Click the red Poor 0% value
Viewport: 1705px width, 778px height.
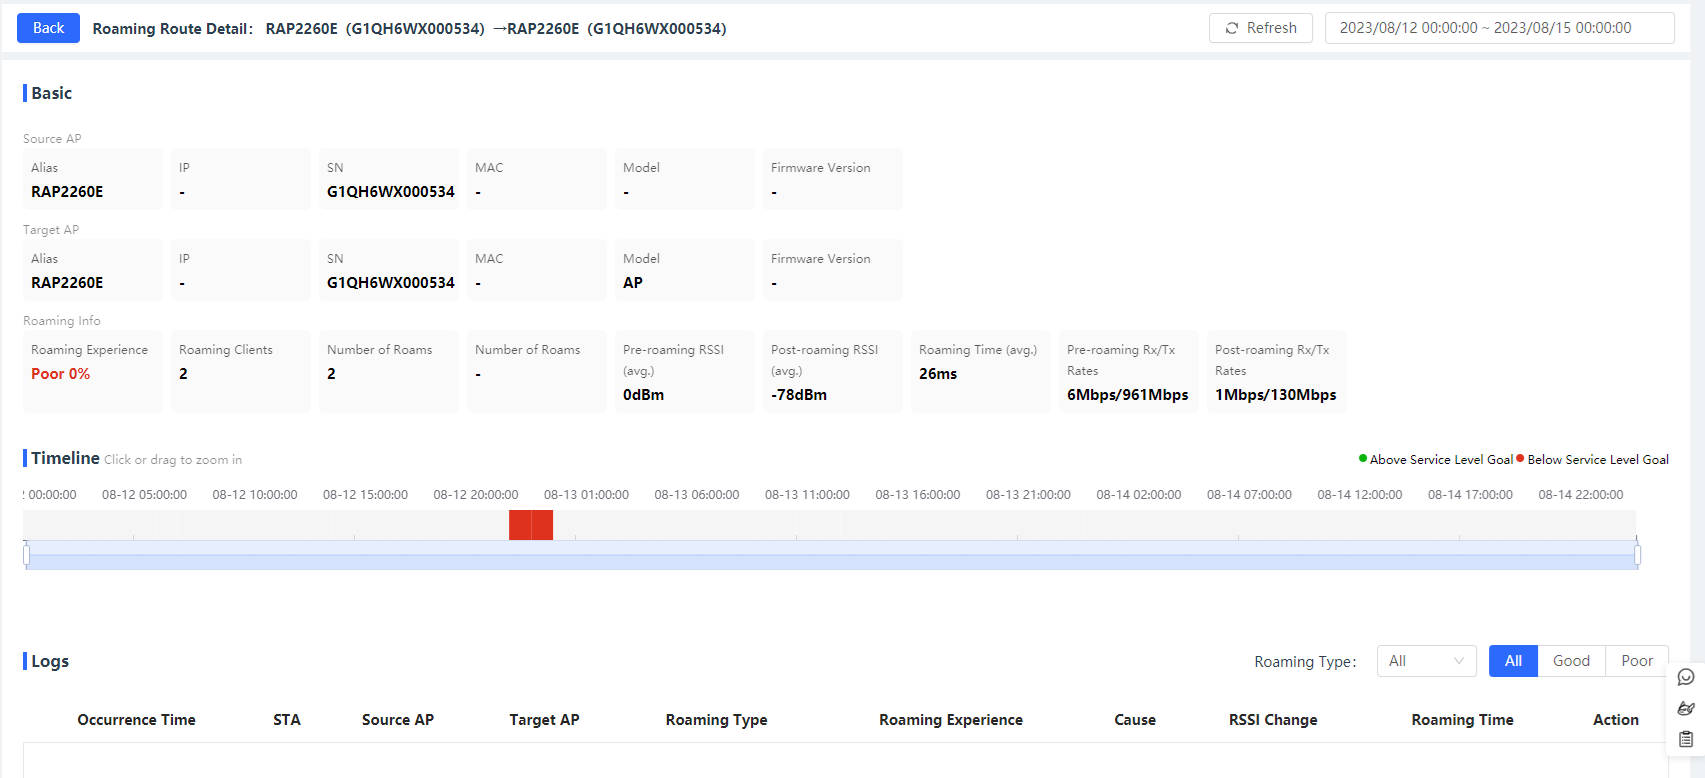click(x=61, y=374)
